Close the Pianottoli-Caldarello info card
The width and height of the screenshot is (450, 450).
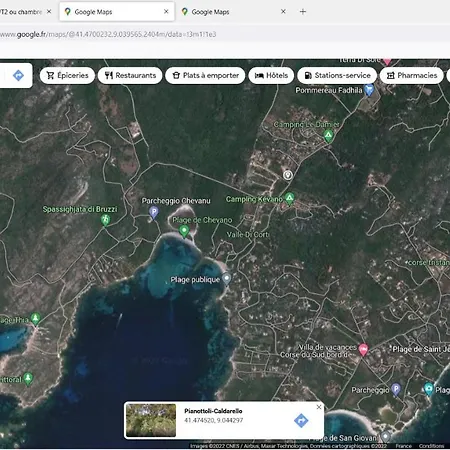319,407
